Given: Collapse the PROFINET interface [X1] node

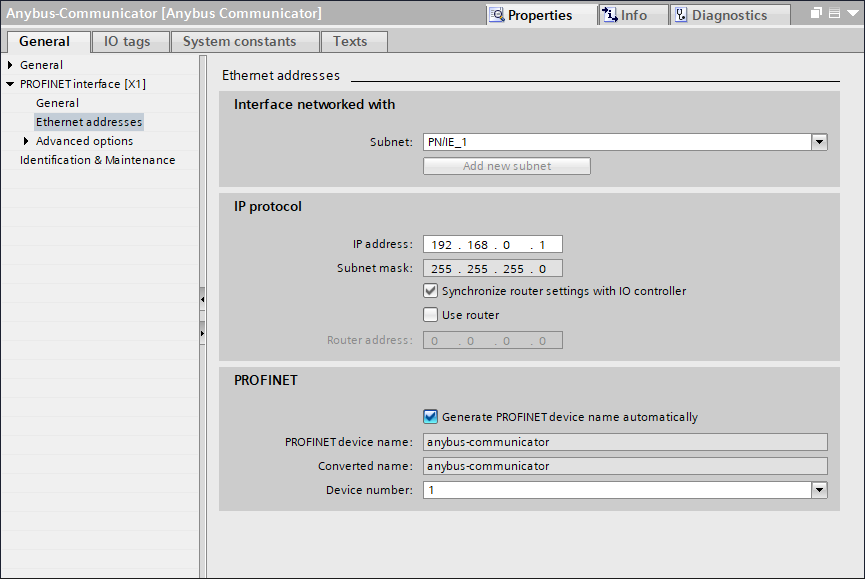Looking at the screenshot, I should click(x=10, y=84).
